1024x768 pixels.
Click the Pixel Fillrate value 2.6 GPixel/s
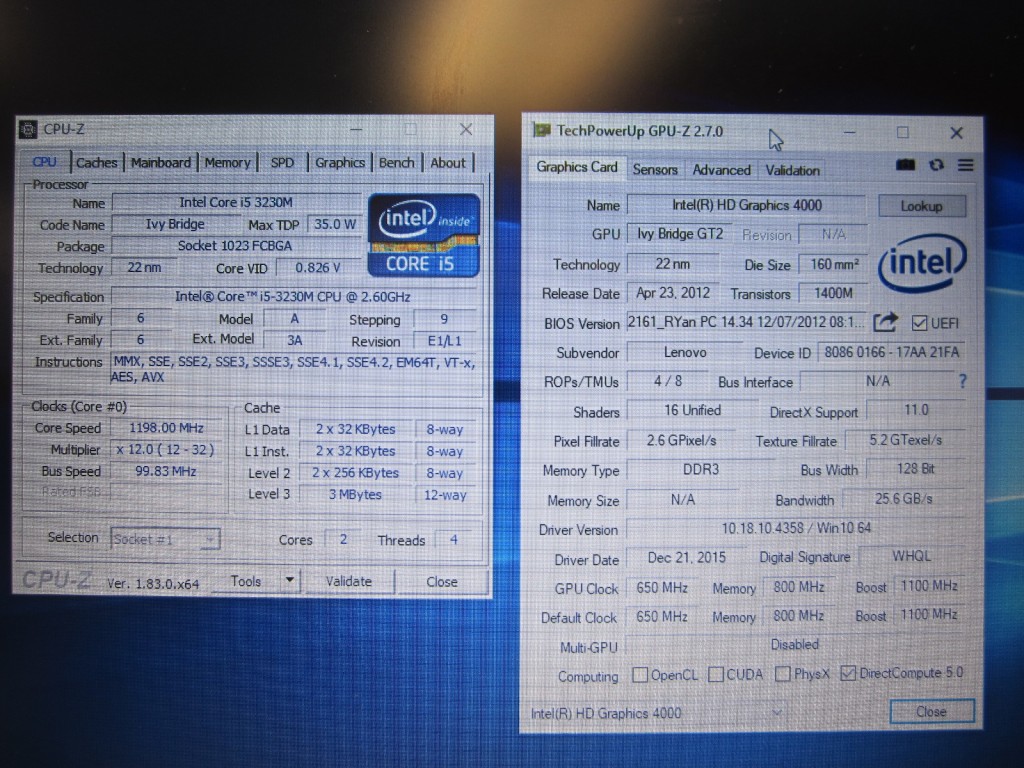(681, 440)
